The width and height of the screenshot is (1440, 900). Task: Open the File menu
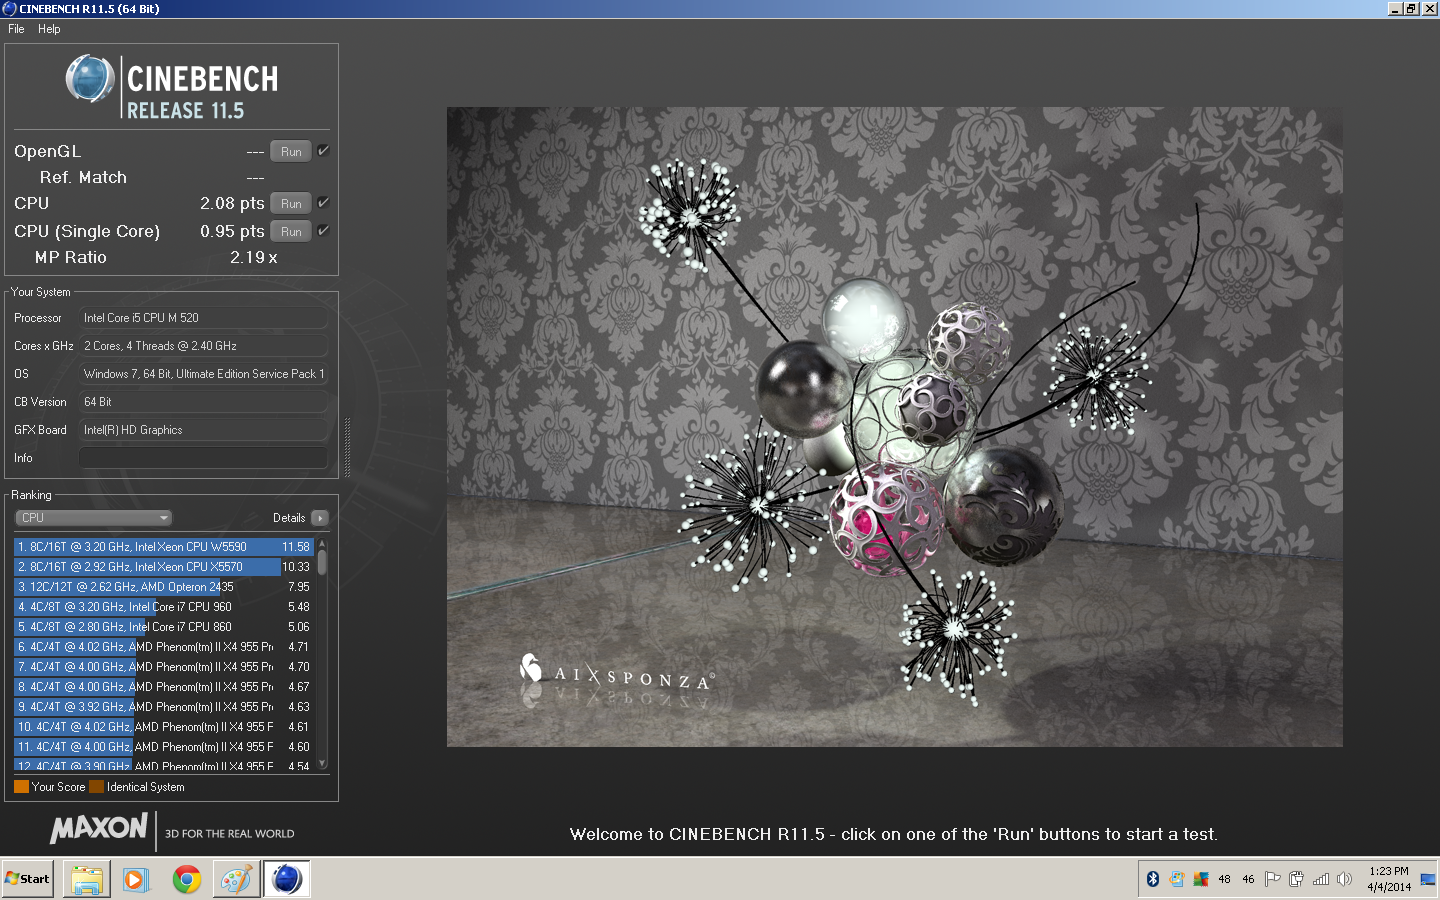point(16,29)
